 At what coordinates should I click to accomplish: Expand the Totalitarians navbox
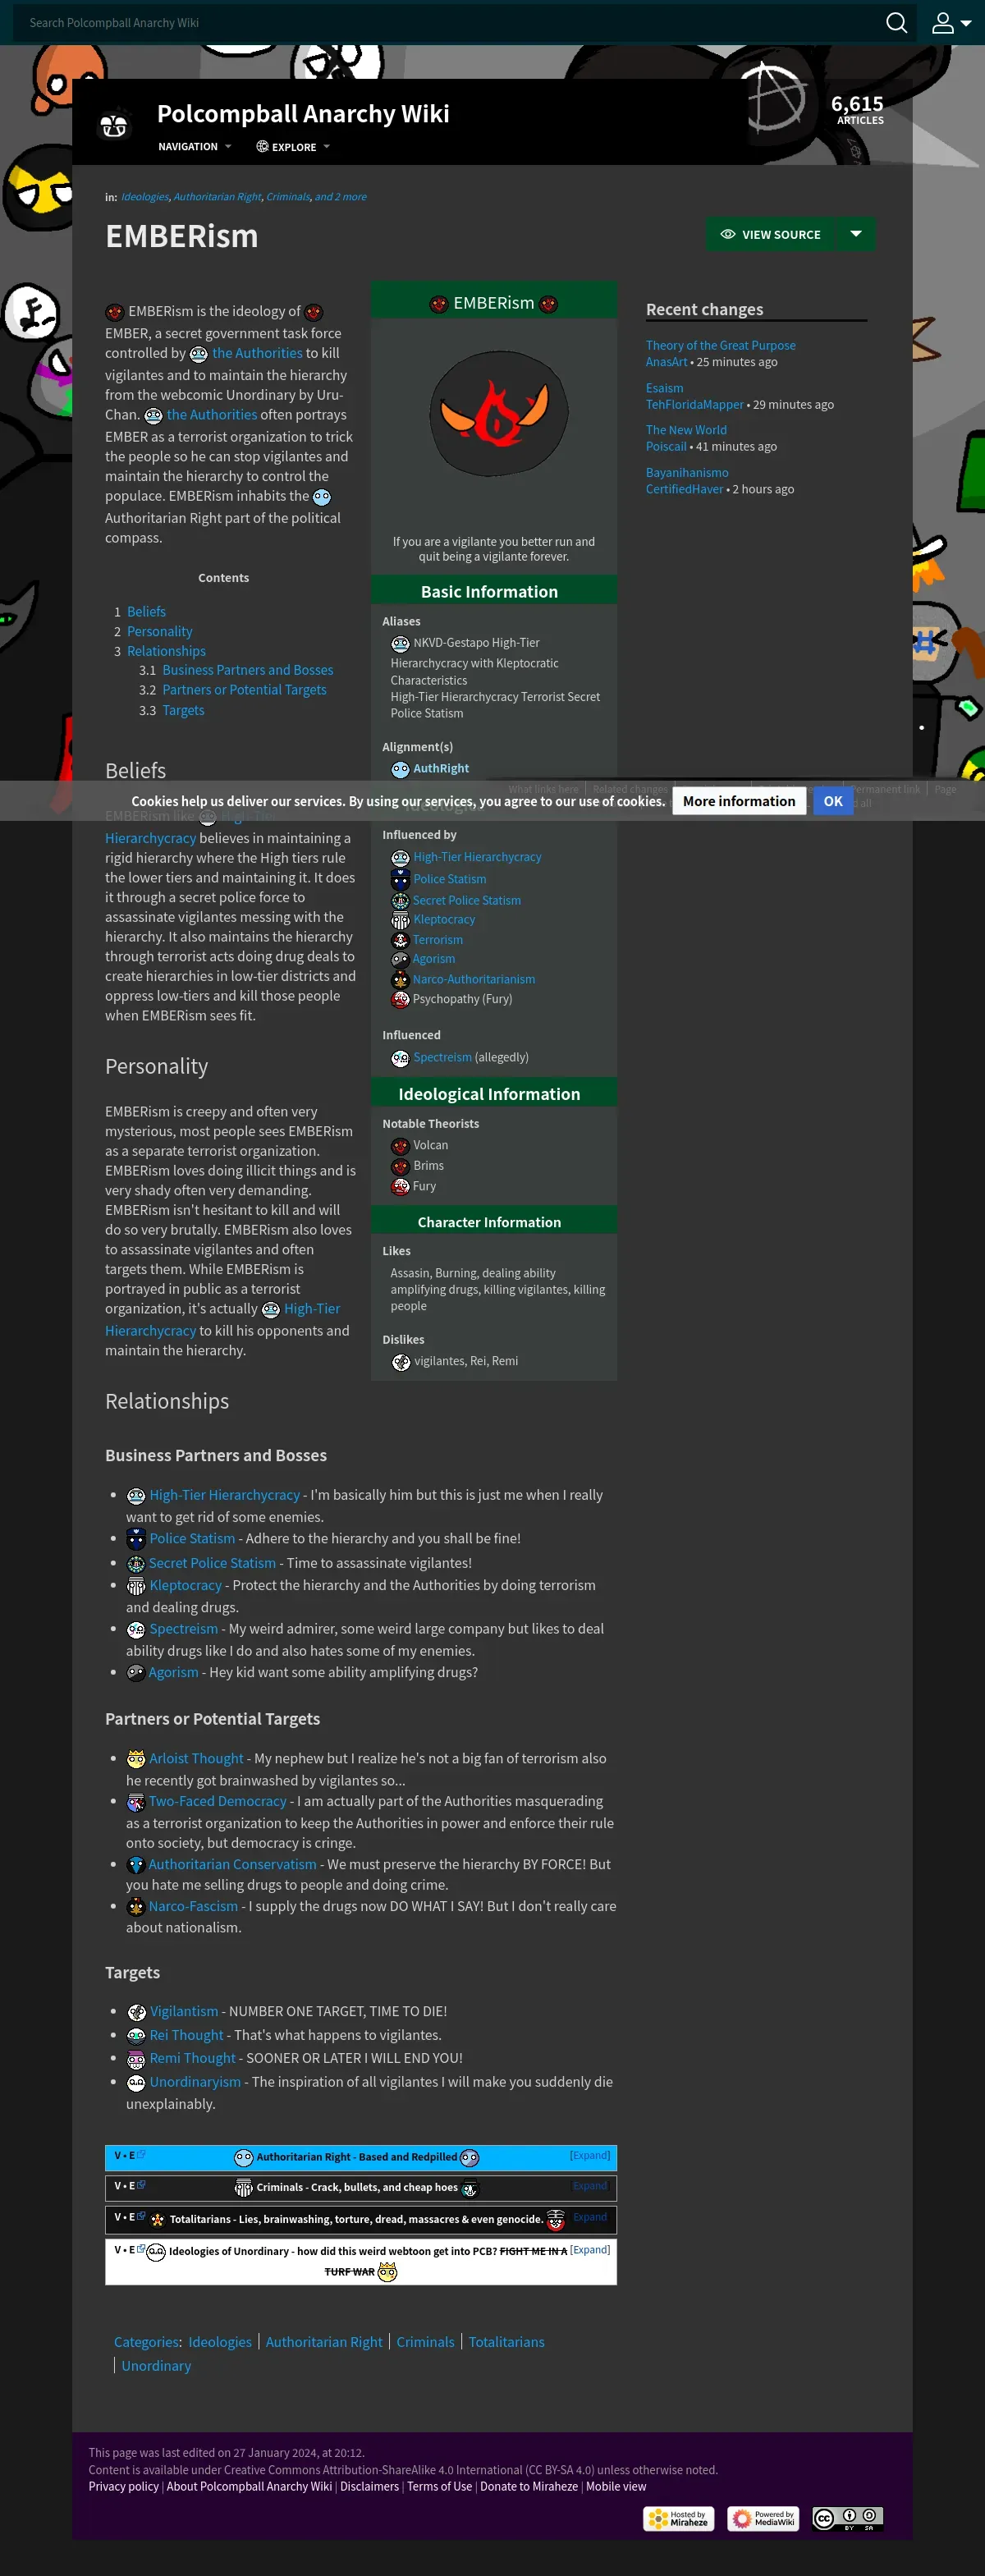pyautogui.click(x=590, y=2216)
